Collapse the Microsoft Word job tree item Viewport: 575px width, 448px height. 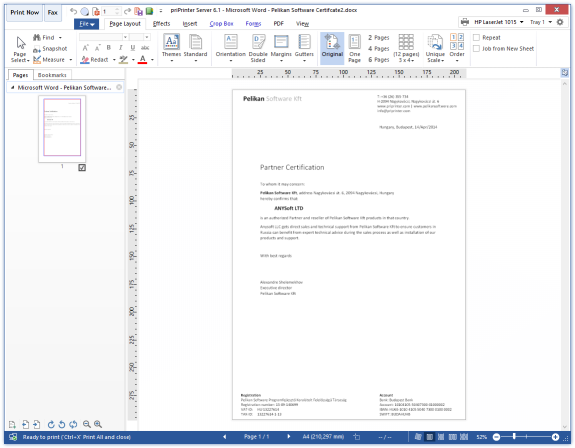(12, 88)
